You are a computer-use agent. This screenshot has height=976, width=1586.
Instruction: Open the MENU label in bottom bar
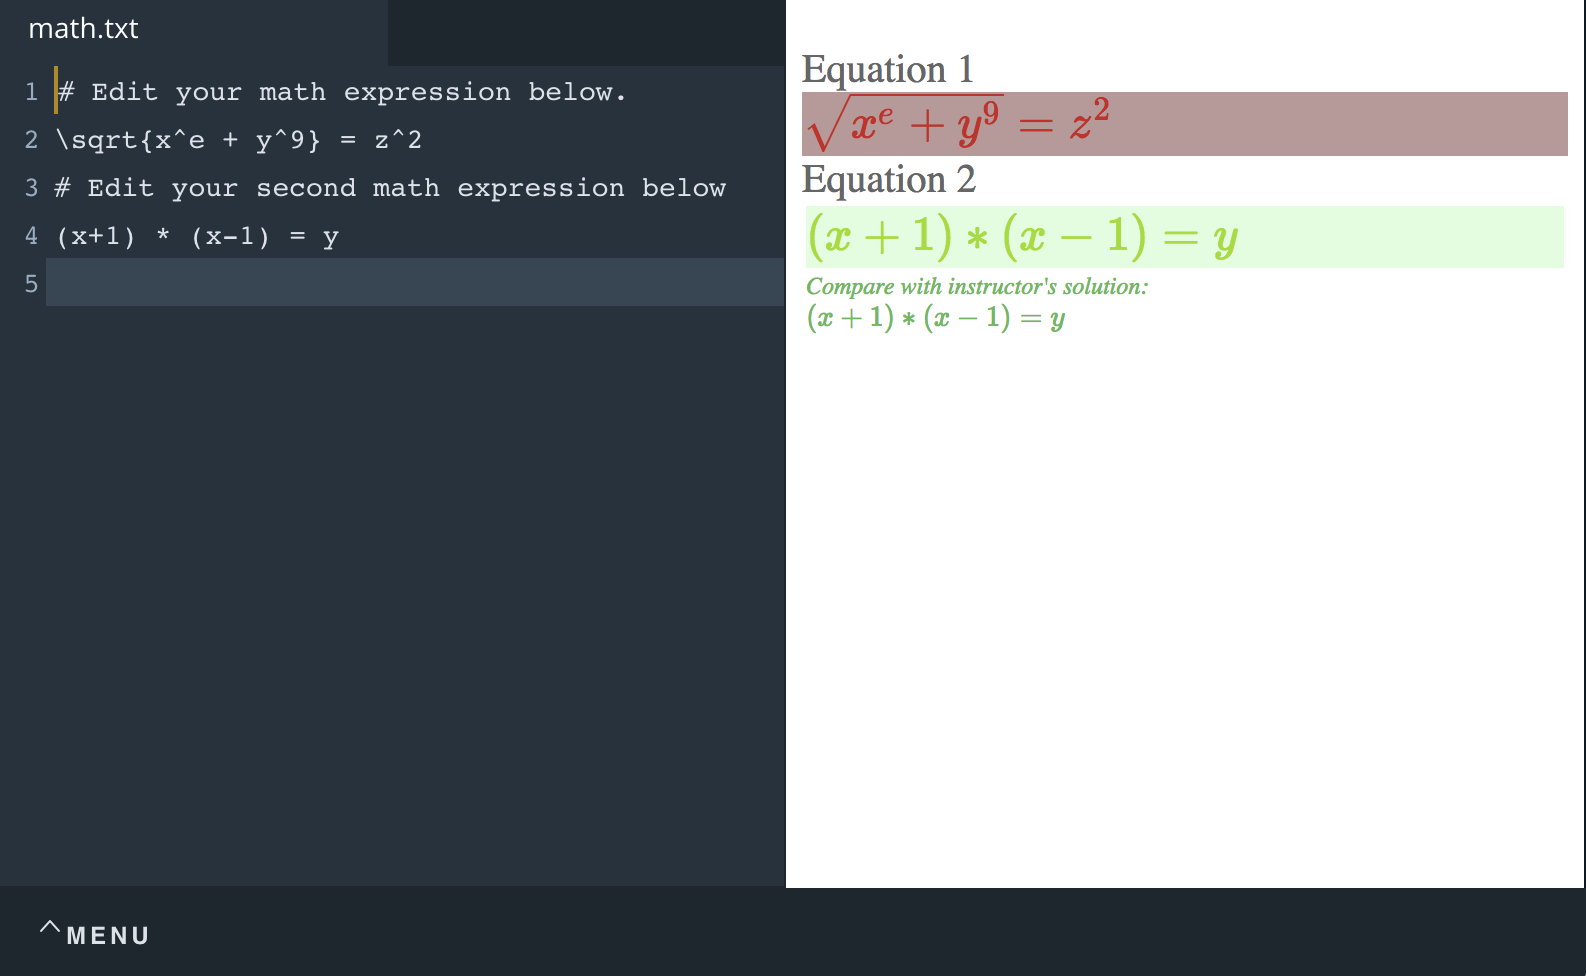108,936
